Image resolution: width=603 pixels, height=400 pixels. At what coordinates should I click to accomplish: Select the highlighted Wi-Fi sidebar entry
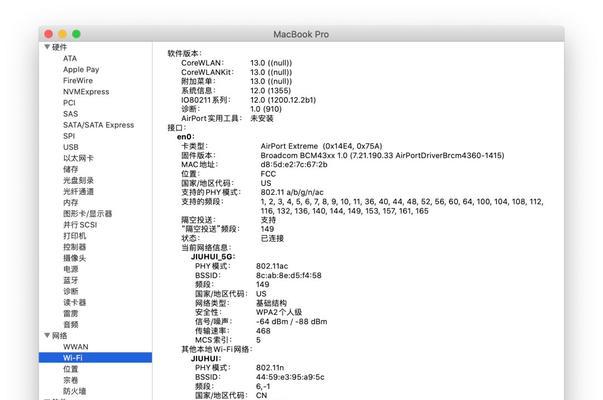(95, 358)
